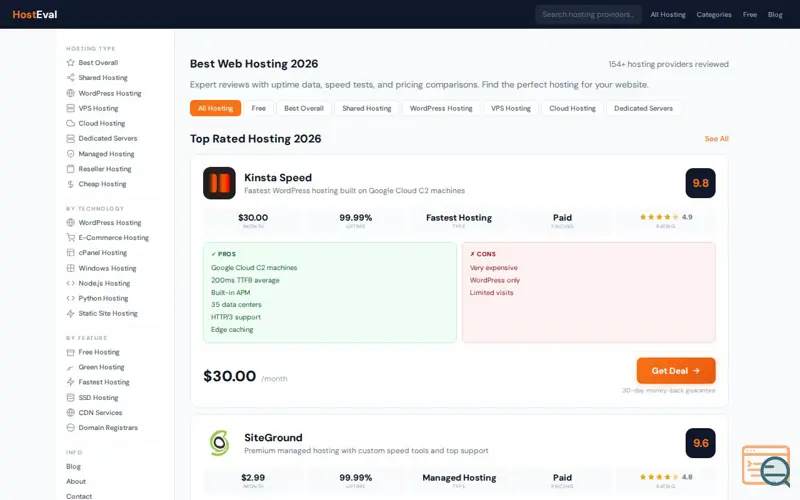Click the 9.6 score badge

[700, 443]
